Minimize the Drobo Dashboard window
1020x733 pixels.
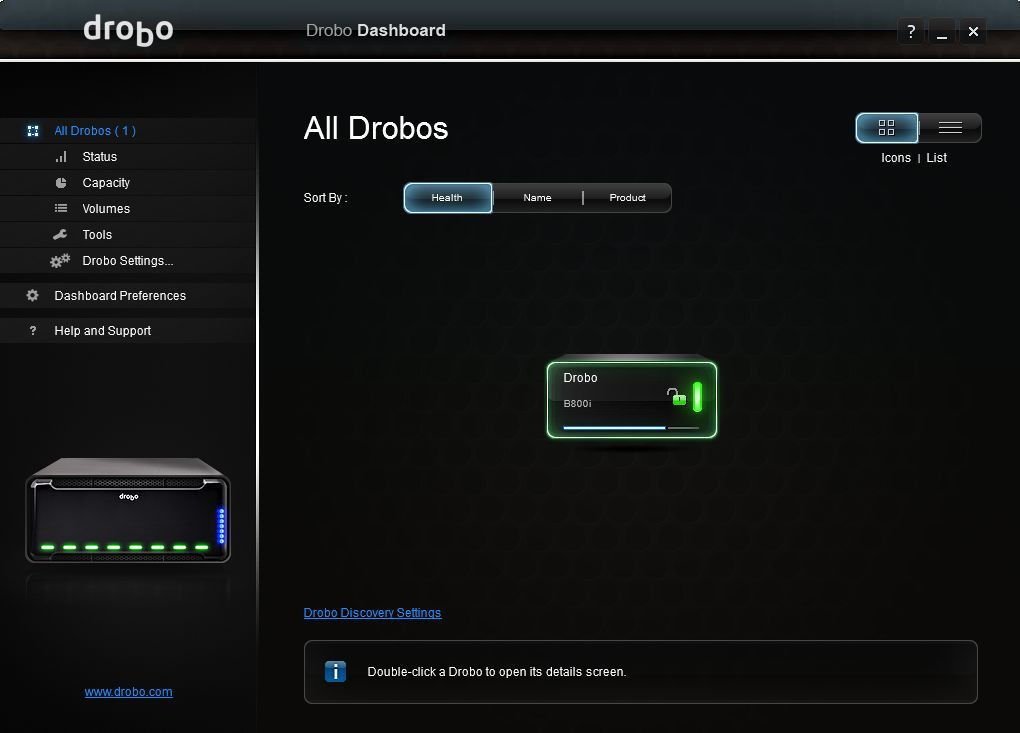tap(941, 31)
